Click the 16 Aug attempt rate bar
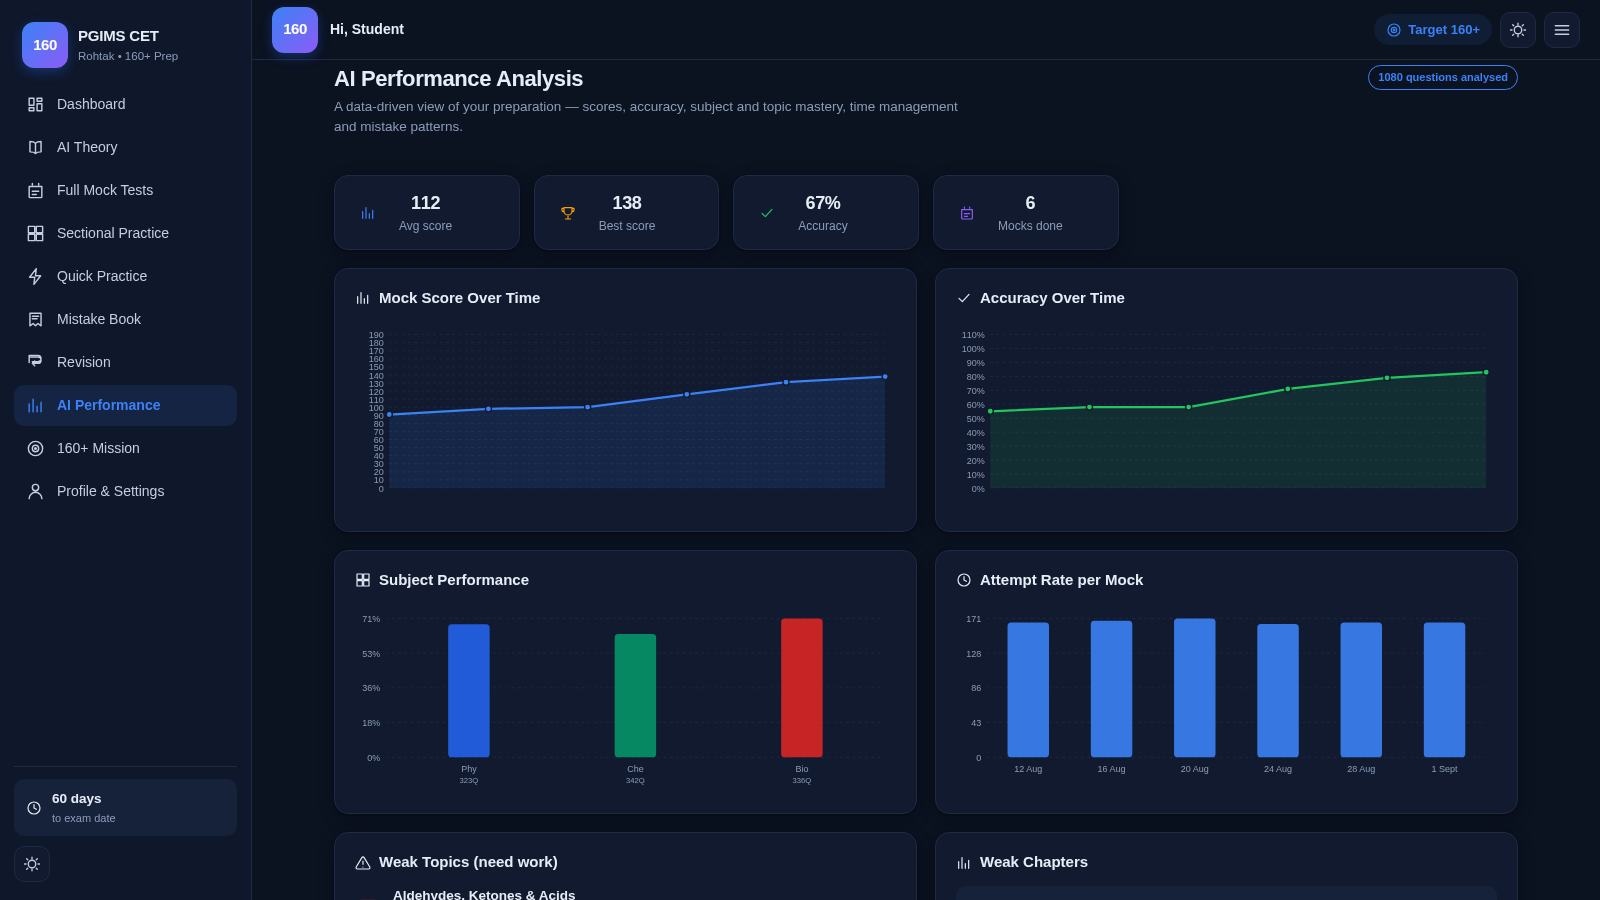1600x900 pixels. pos(1111,689)
